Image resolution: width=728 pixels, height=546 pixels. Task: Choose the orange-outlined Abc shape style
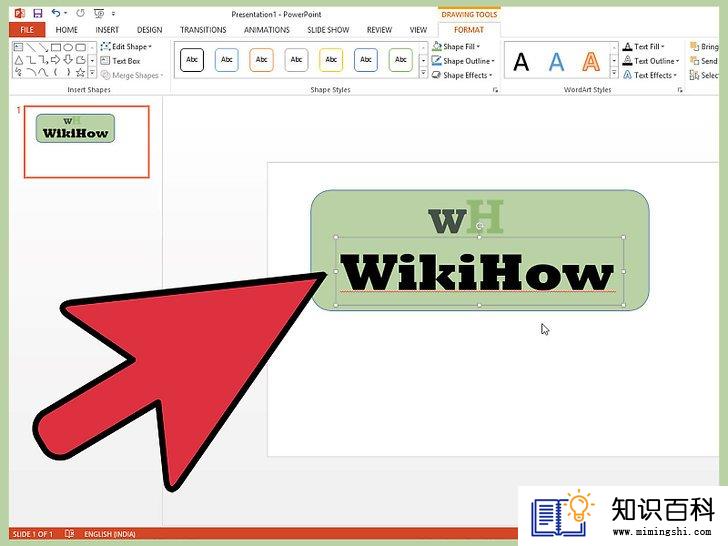point(261,60)
